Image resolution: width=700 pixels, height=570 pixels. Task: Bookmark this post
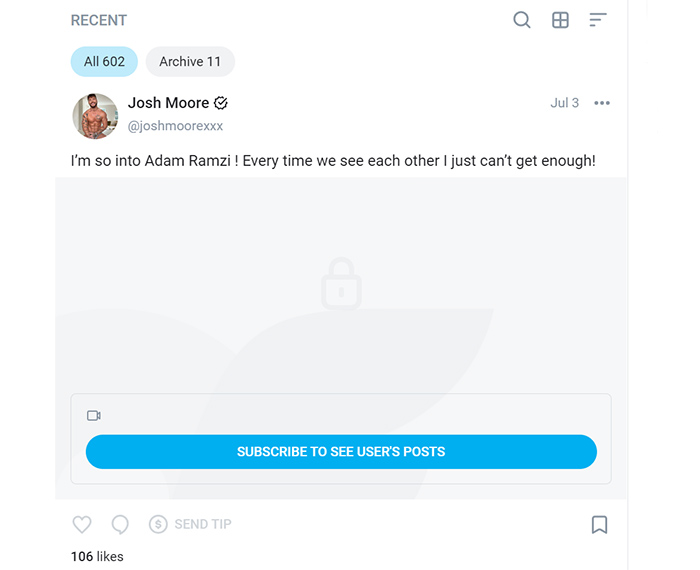tap(600, 524)
